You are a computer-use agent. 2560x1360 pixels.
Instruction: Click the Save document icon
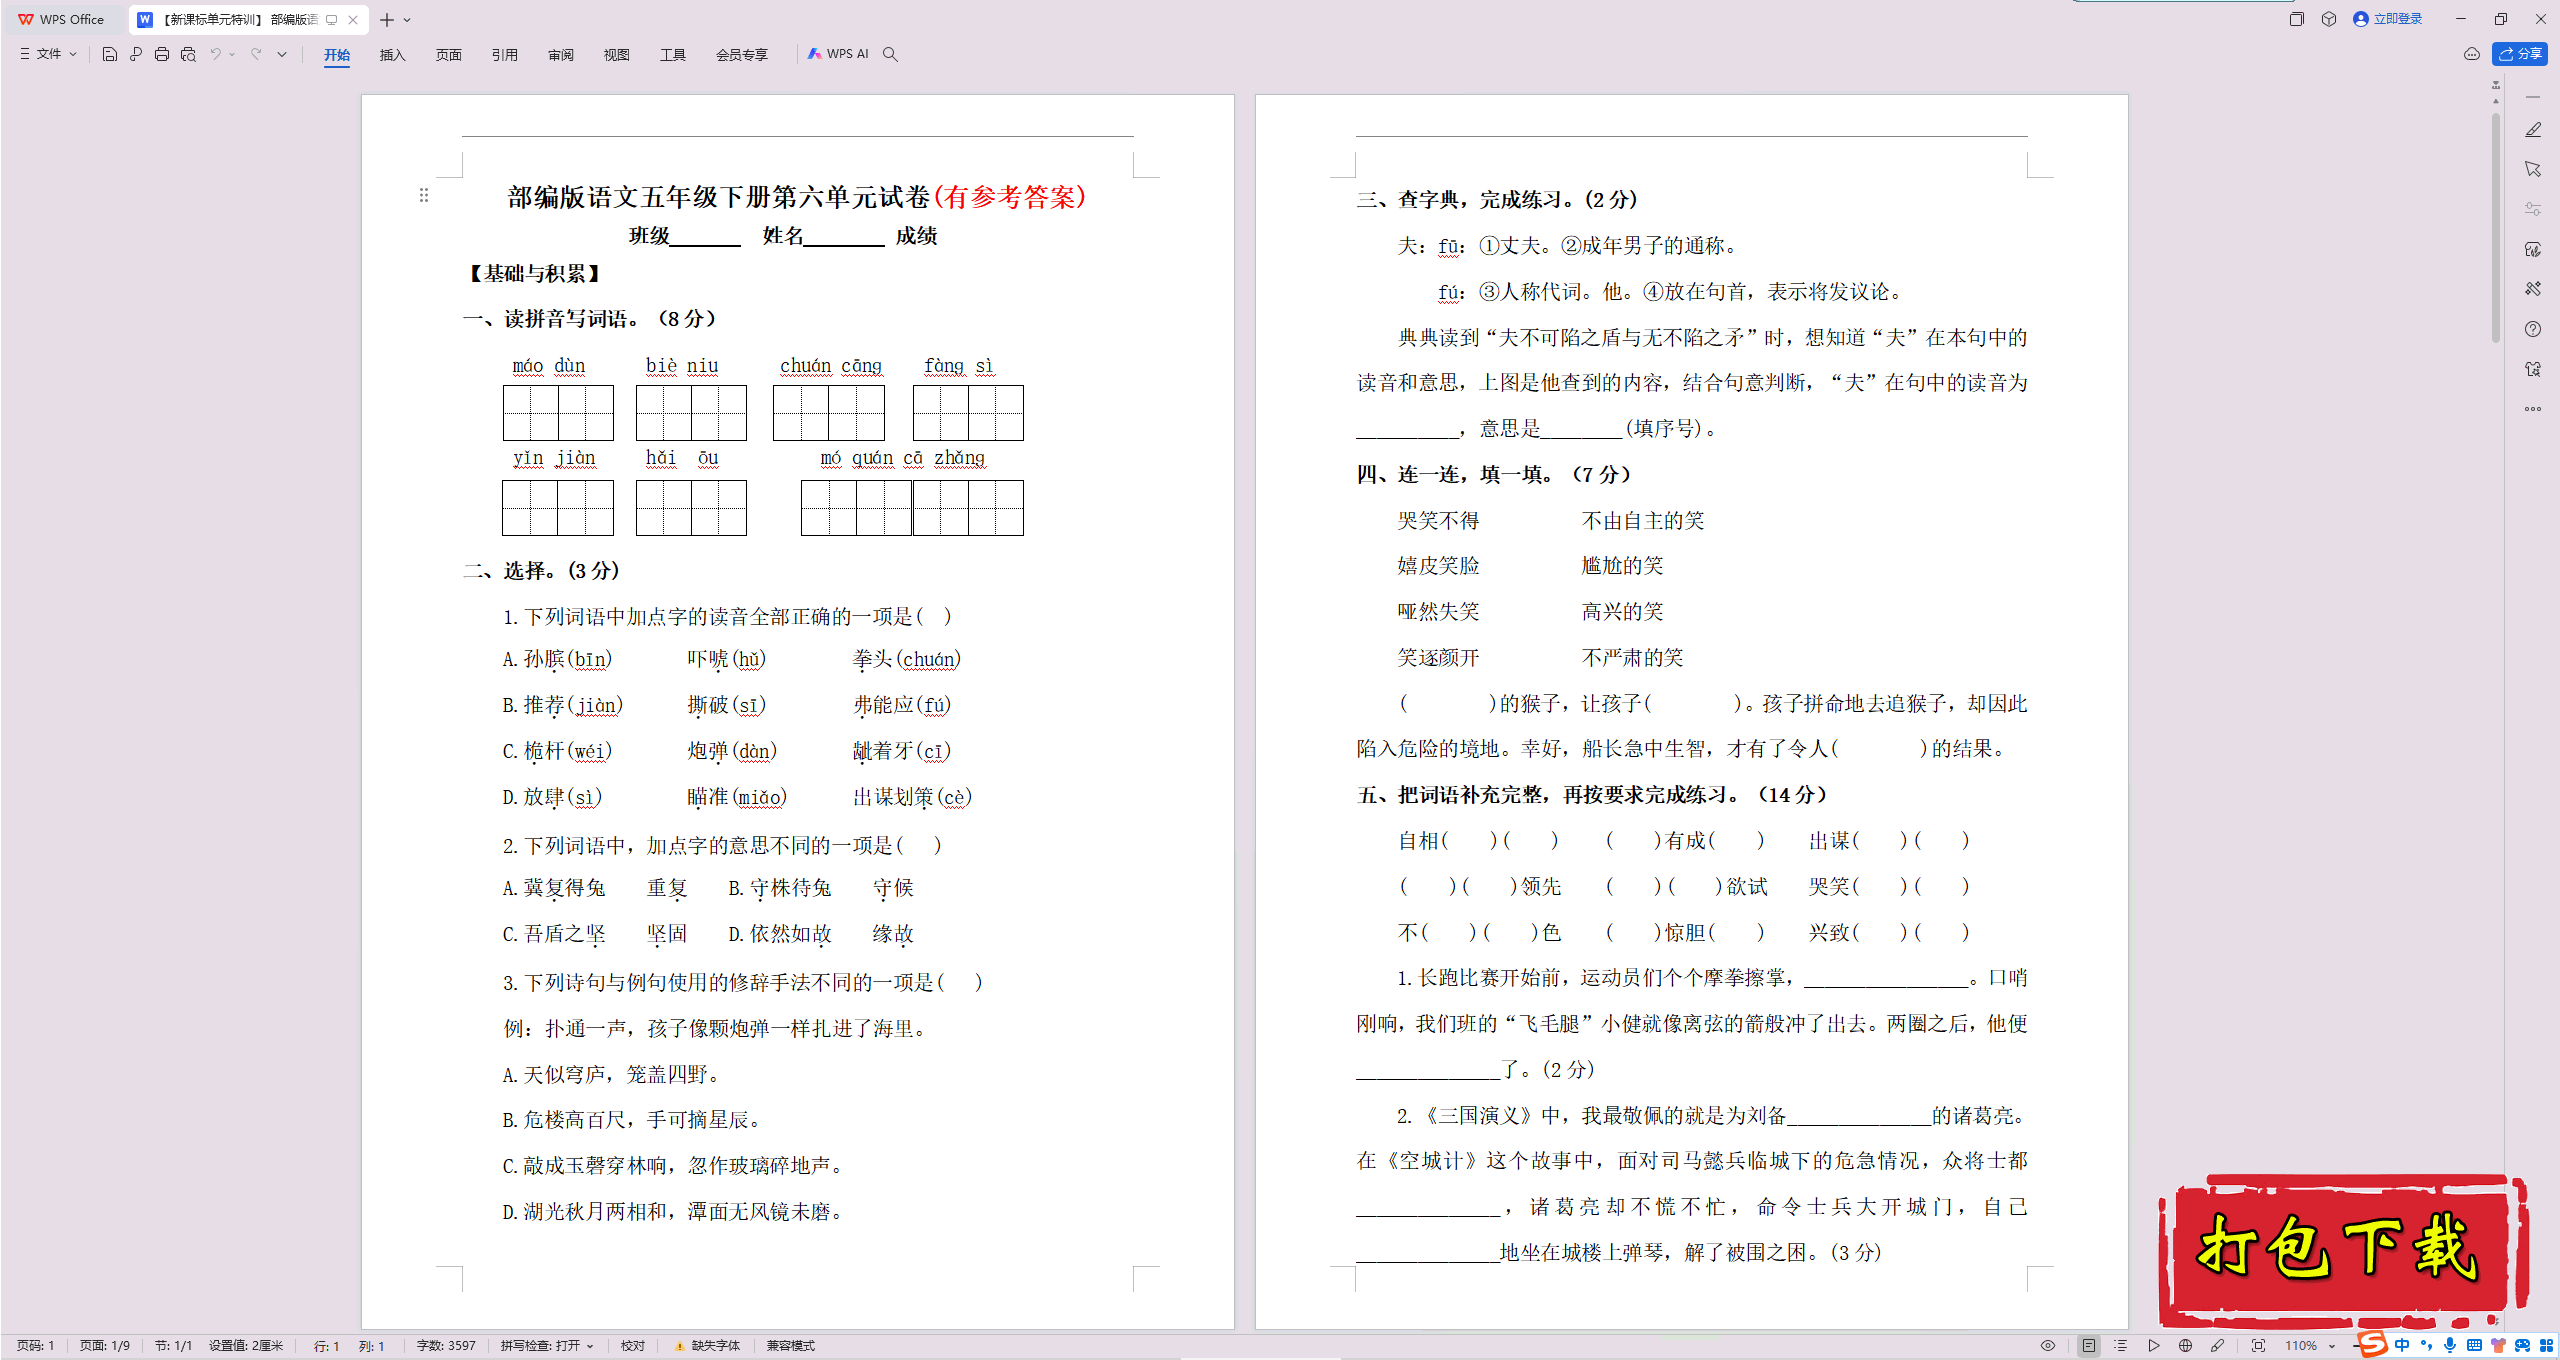coord(110,54)
